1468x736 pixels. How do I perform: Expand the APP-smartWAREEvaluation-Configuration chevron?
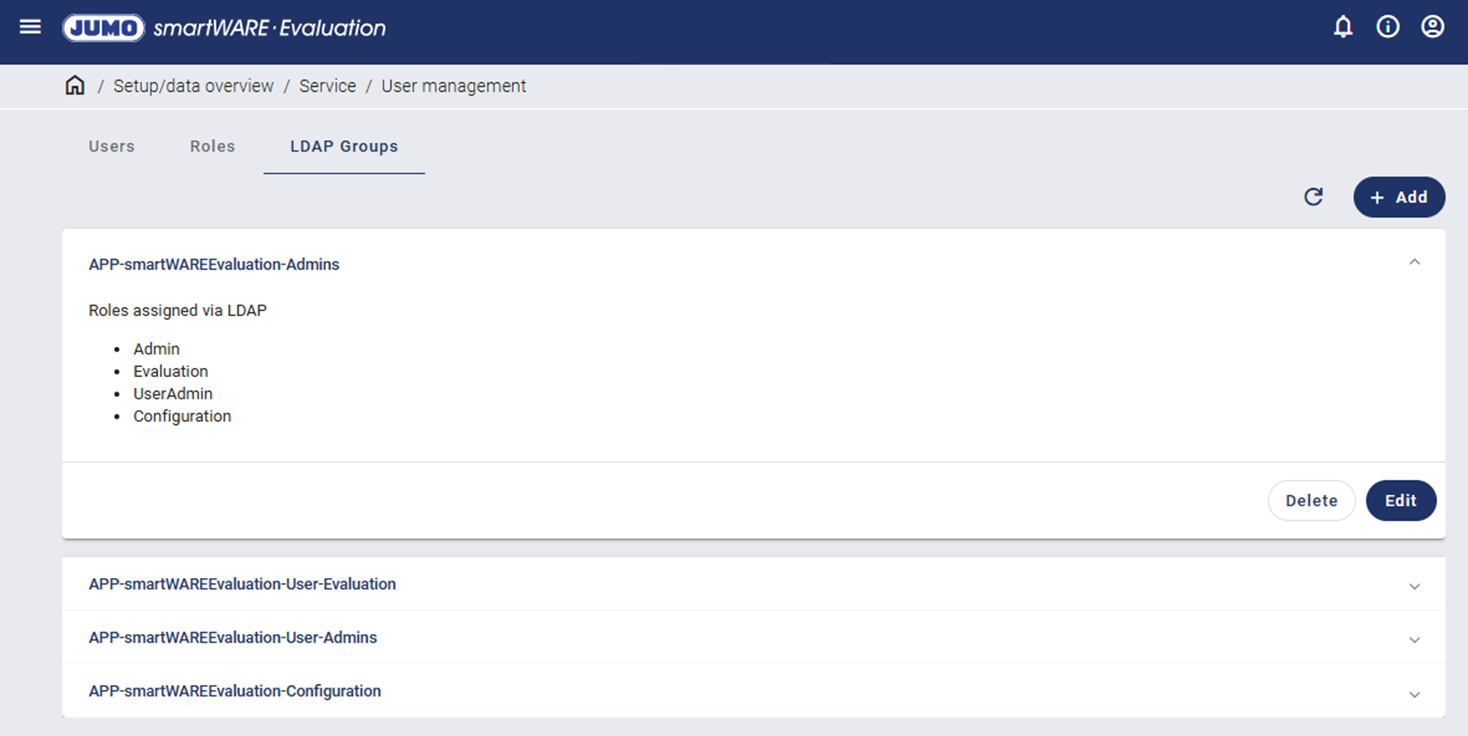click(x=1414, y=694)
